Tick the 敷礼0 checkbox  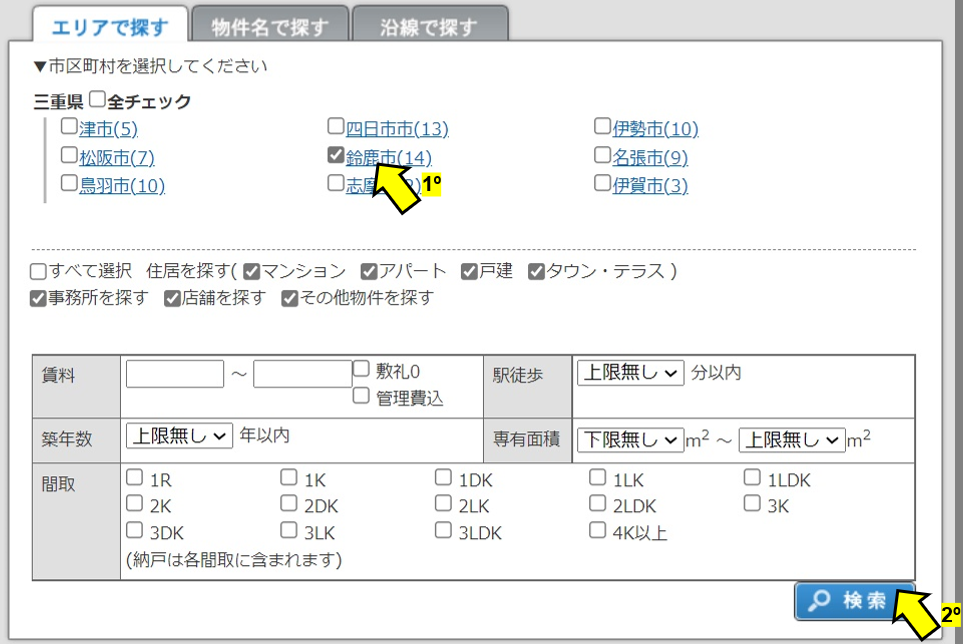(x=361, y=370)
